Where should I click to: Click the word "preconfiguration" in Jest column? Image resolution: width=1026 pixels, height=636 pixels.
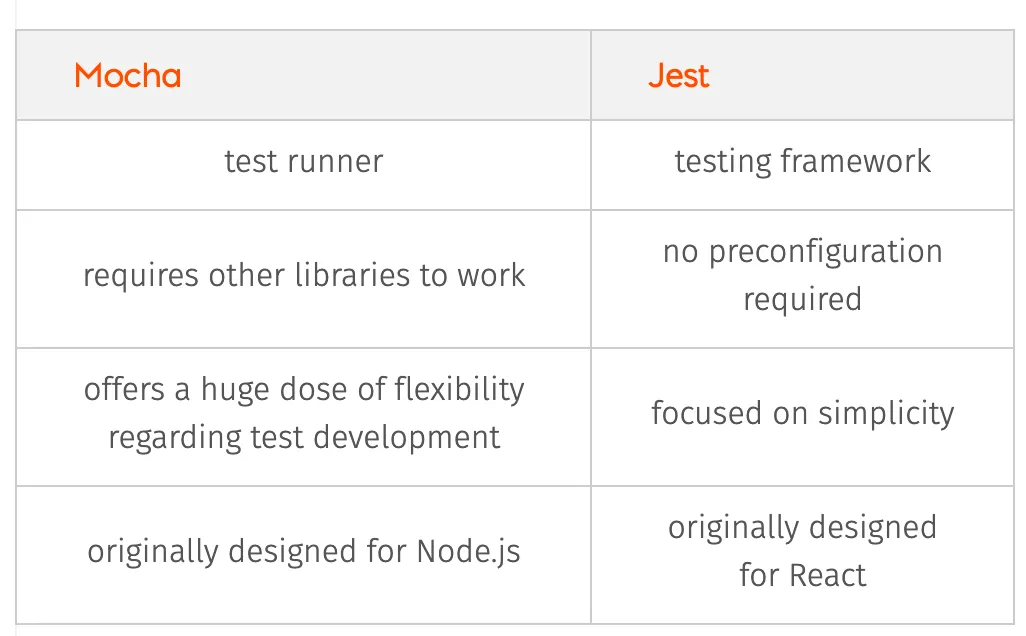coord(826,253)
